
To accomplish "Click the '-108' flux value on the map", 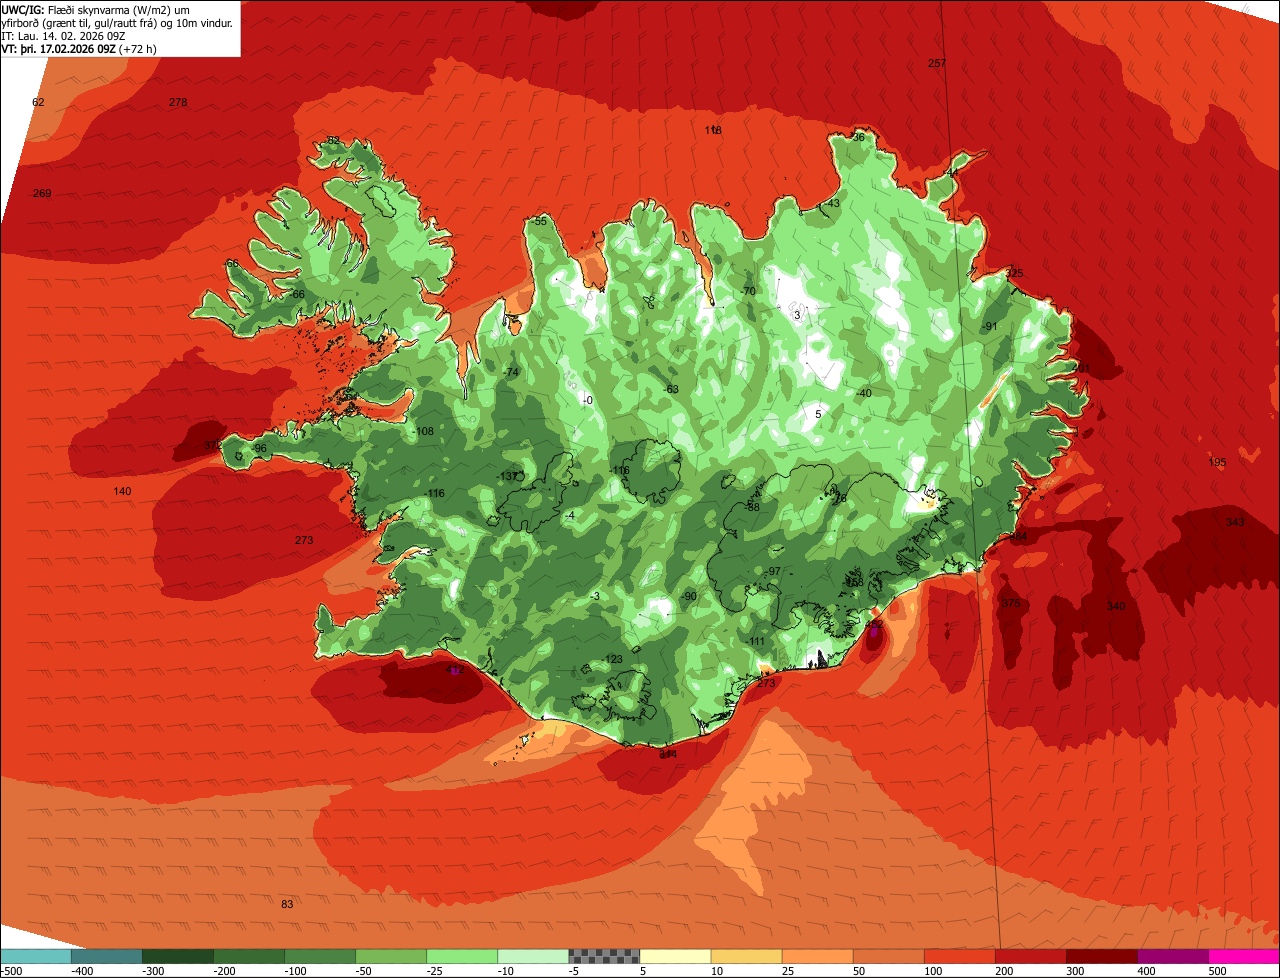I will pos(424,431).
